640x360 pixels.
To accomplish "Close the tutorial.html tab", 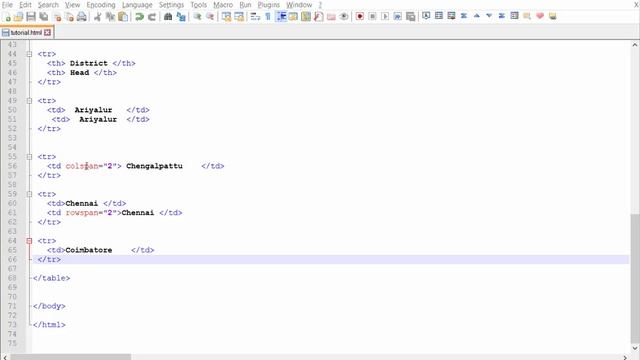I will pyautogui.click(x=47, y=33).
